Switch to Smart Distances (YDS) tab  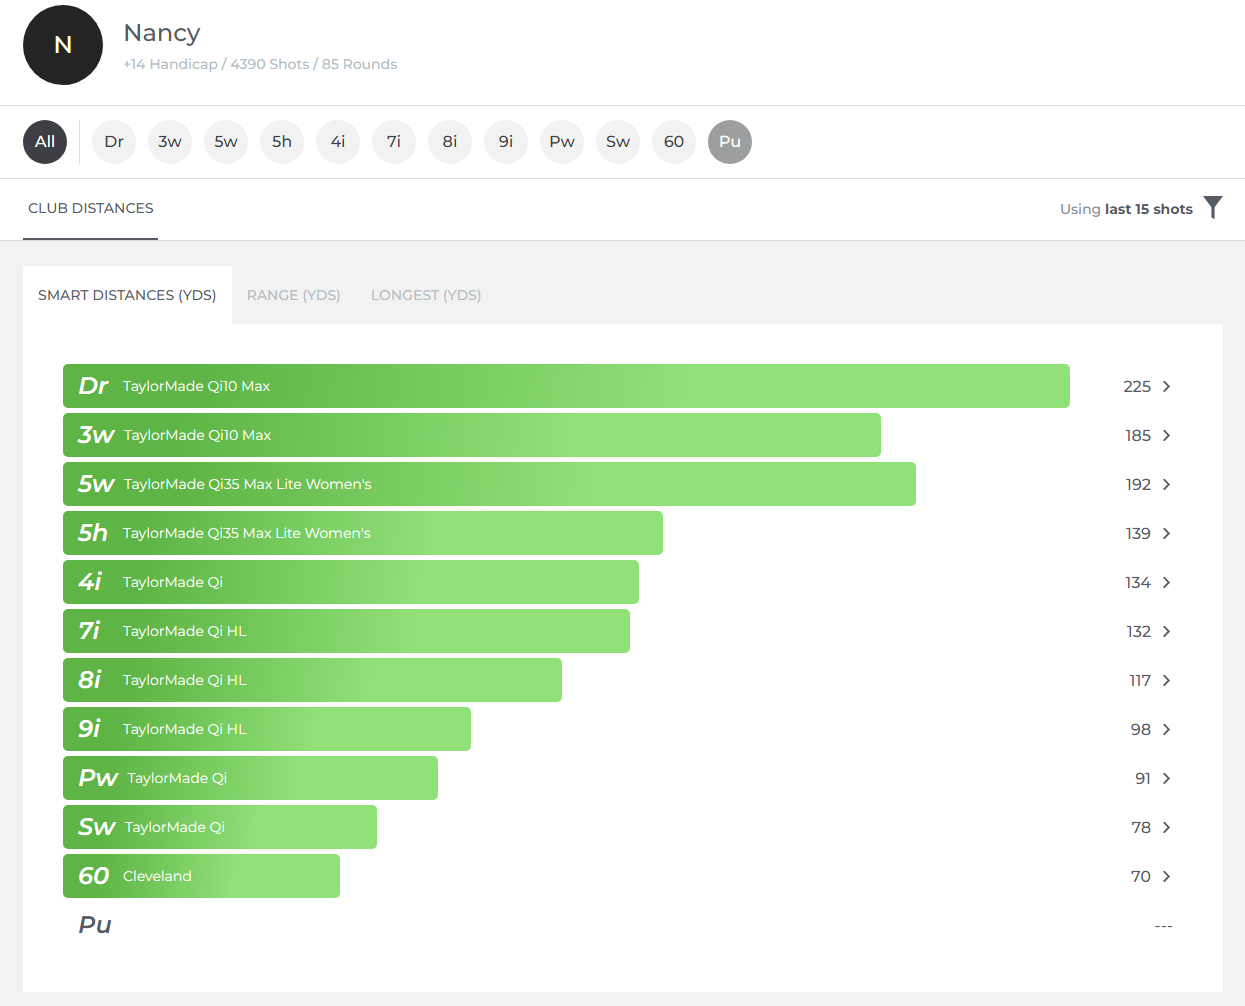pos(127,295)
